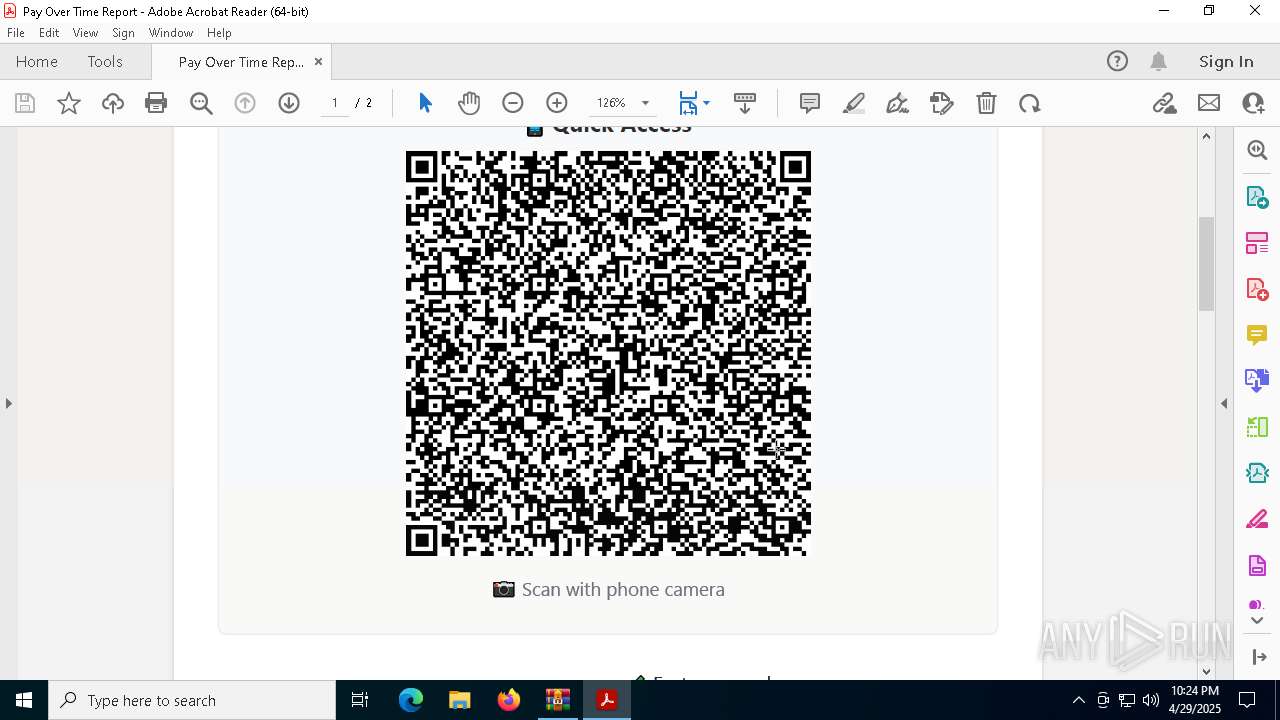Open the Edit menu
Viewport: 1280px width, 720px height.
pyautogui.click(x=49, y=32)
